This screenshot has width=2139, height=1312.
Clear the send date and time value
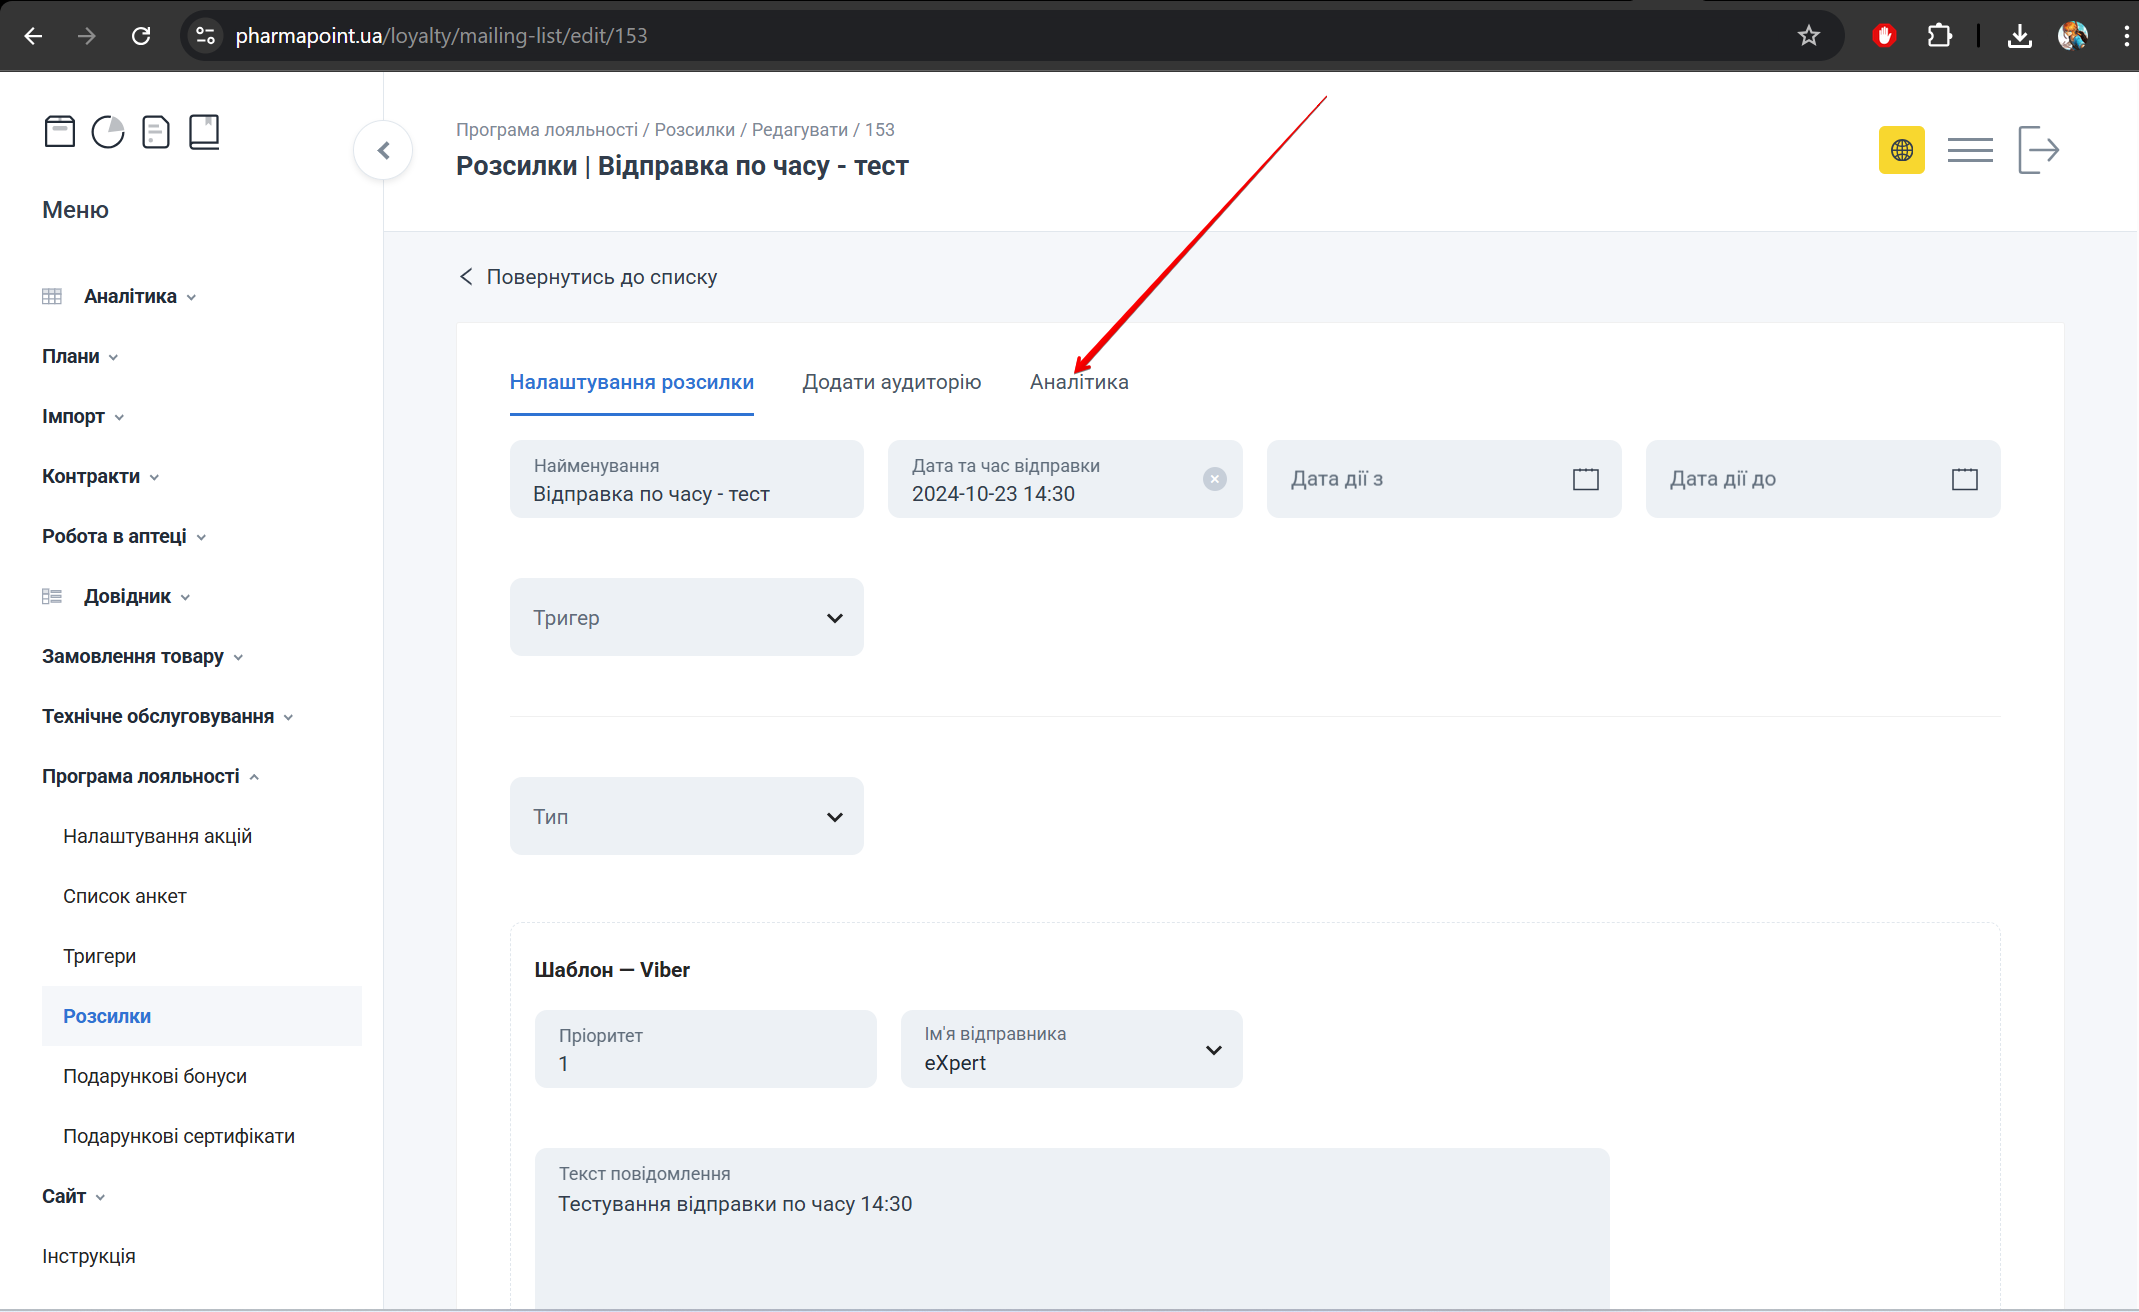1214,479
